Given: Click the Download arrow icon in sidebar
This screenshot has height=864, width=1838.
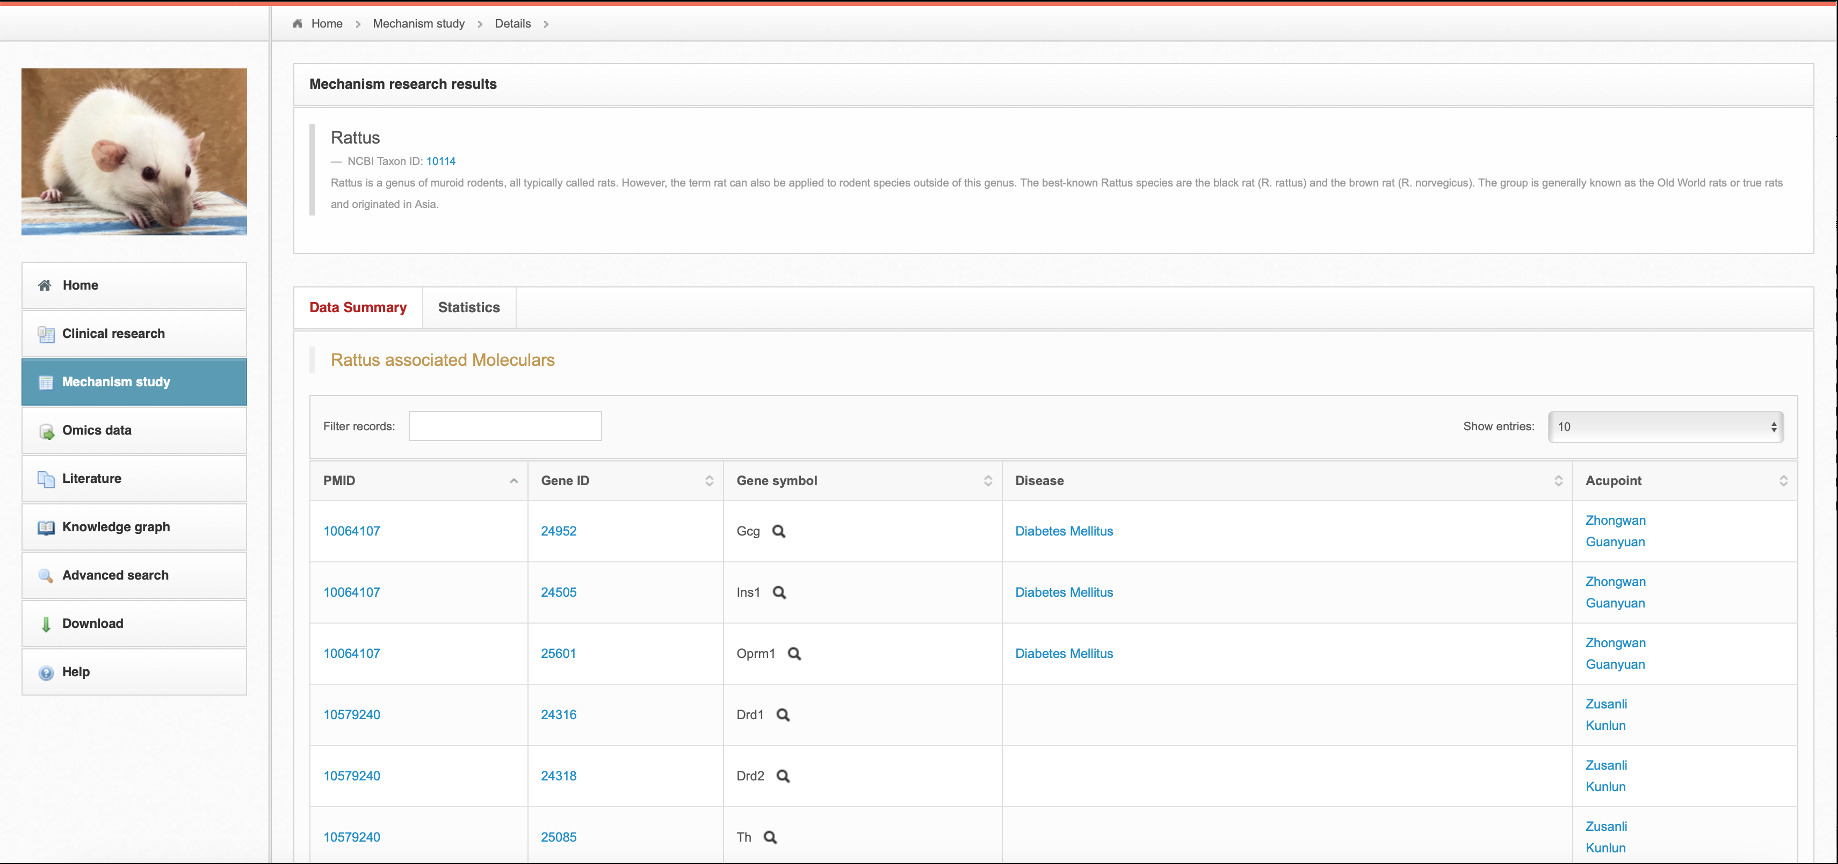Looking at the screenshot, I should pyautogui.click(x=46, y=624).
